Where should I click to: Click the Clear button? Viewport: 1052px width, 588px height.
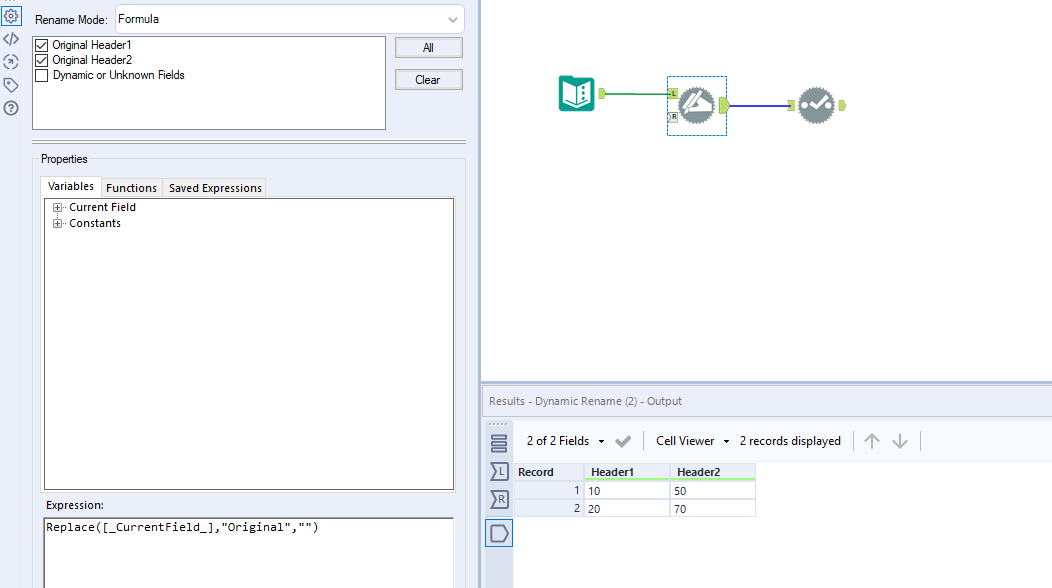coord(428,79)
